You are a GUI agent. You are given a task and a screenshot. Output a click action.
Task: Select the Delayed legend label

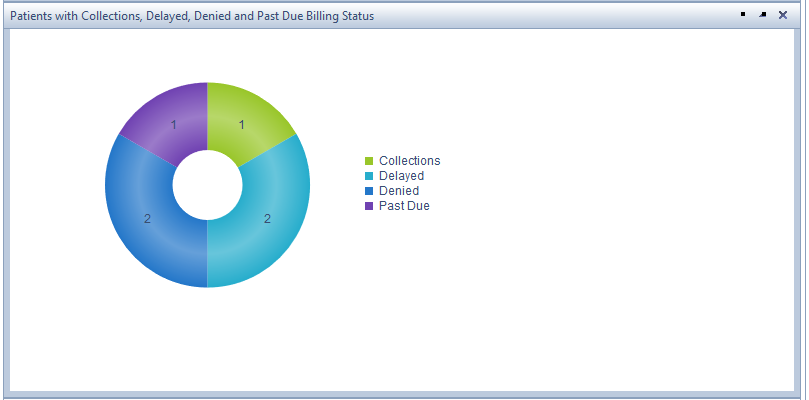tap(401, 175)
